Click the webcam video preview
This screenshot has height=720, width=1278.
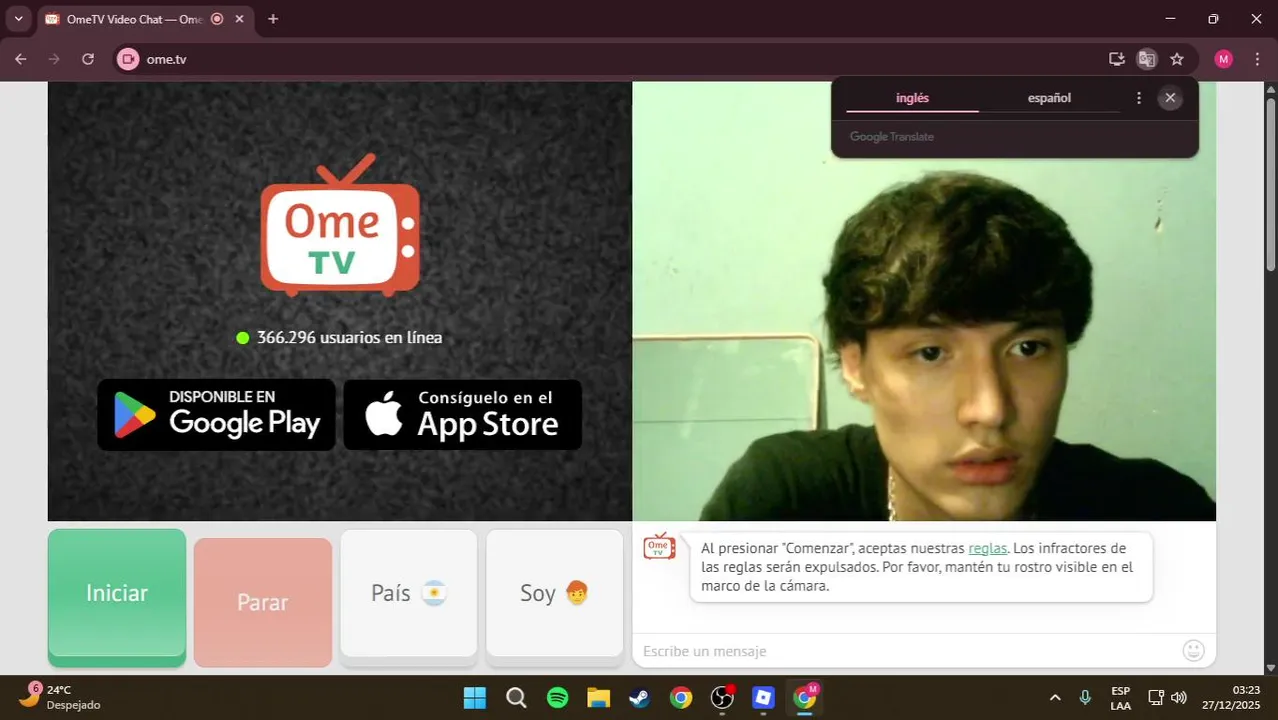click(x=924, y=301)
